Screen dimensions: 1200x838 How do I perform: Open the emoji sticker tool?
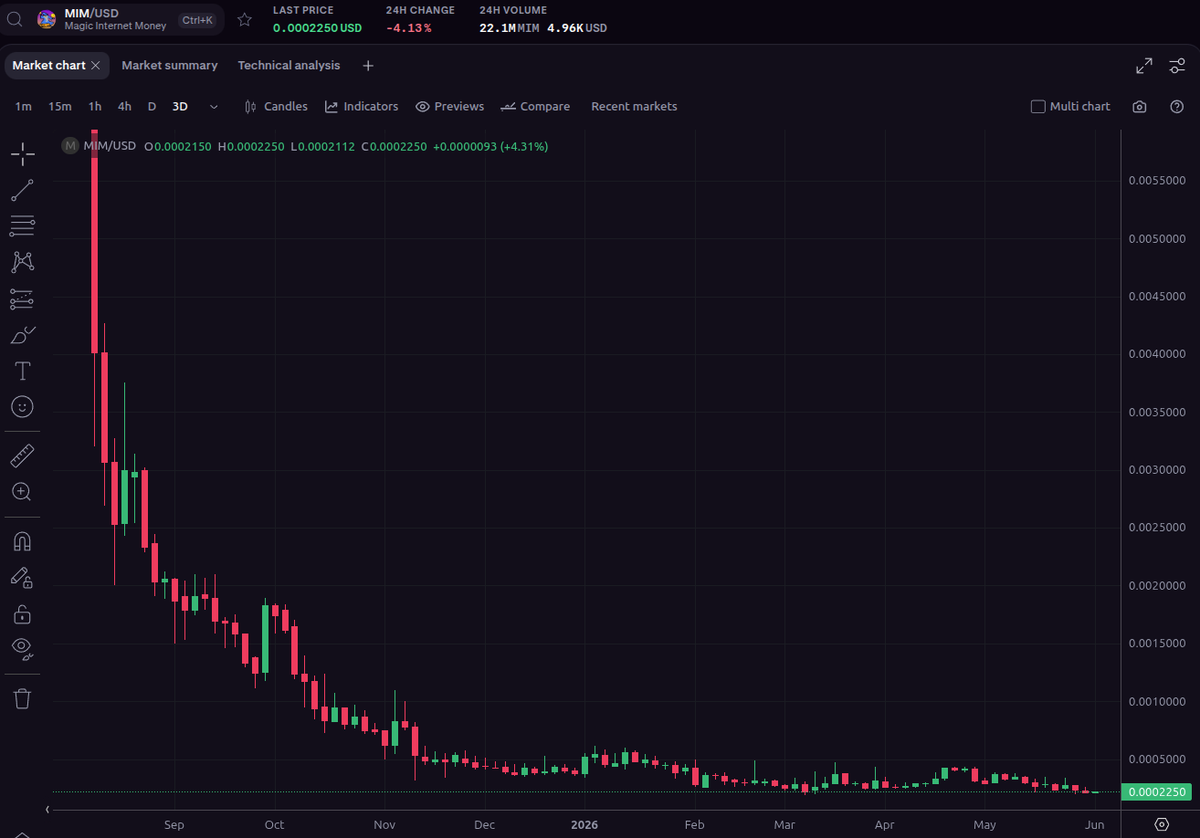click(22, 407)
